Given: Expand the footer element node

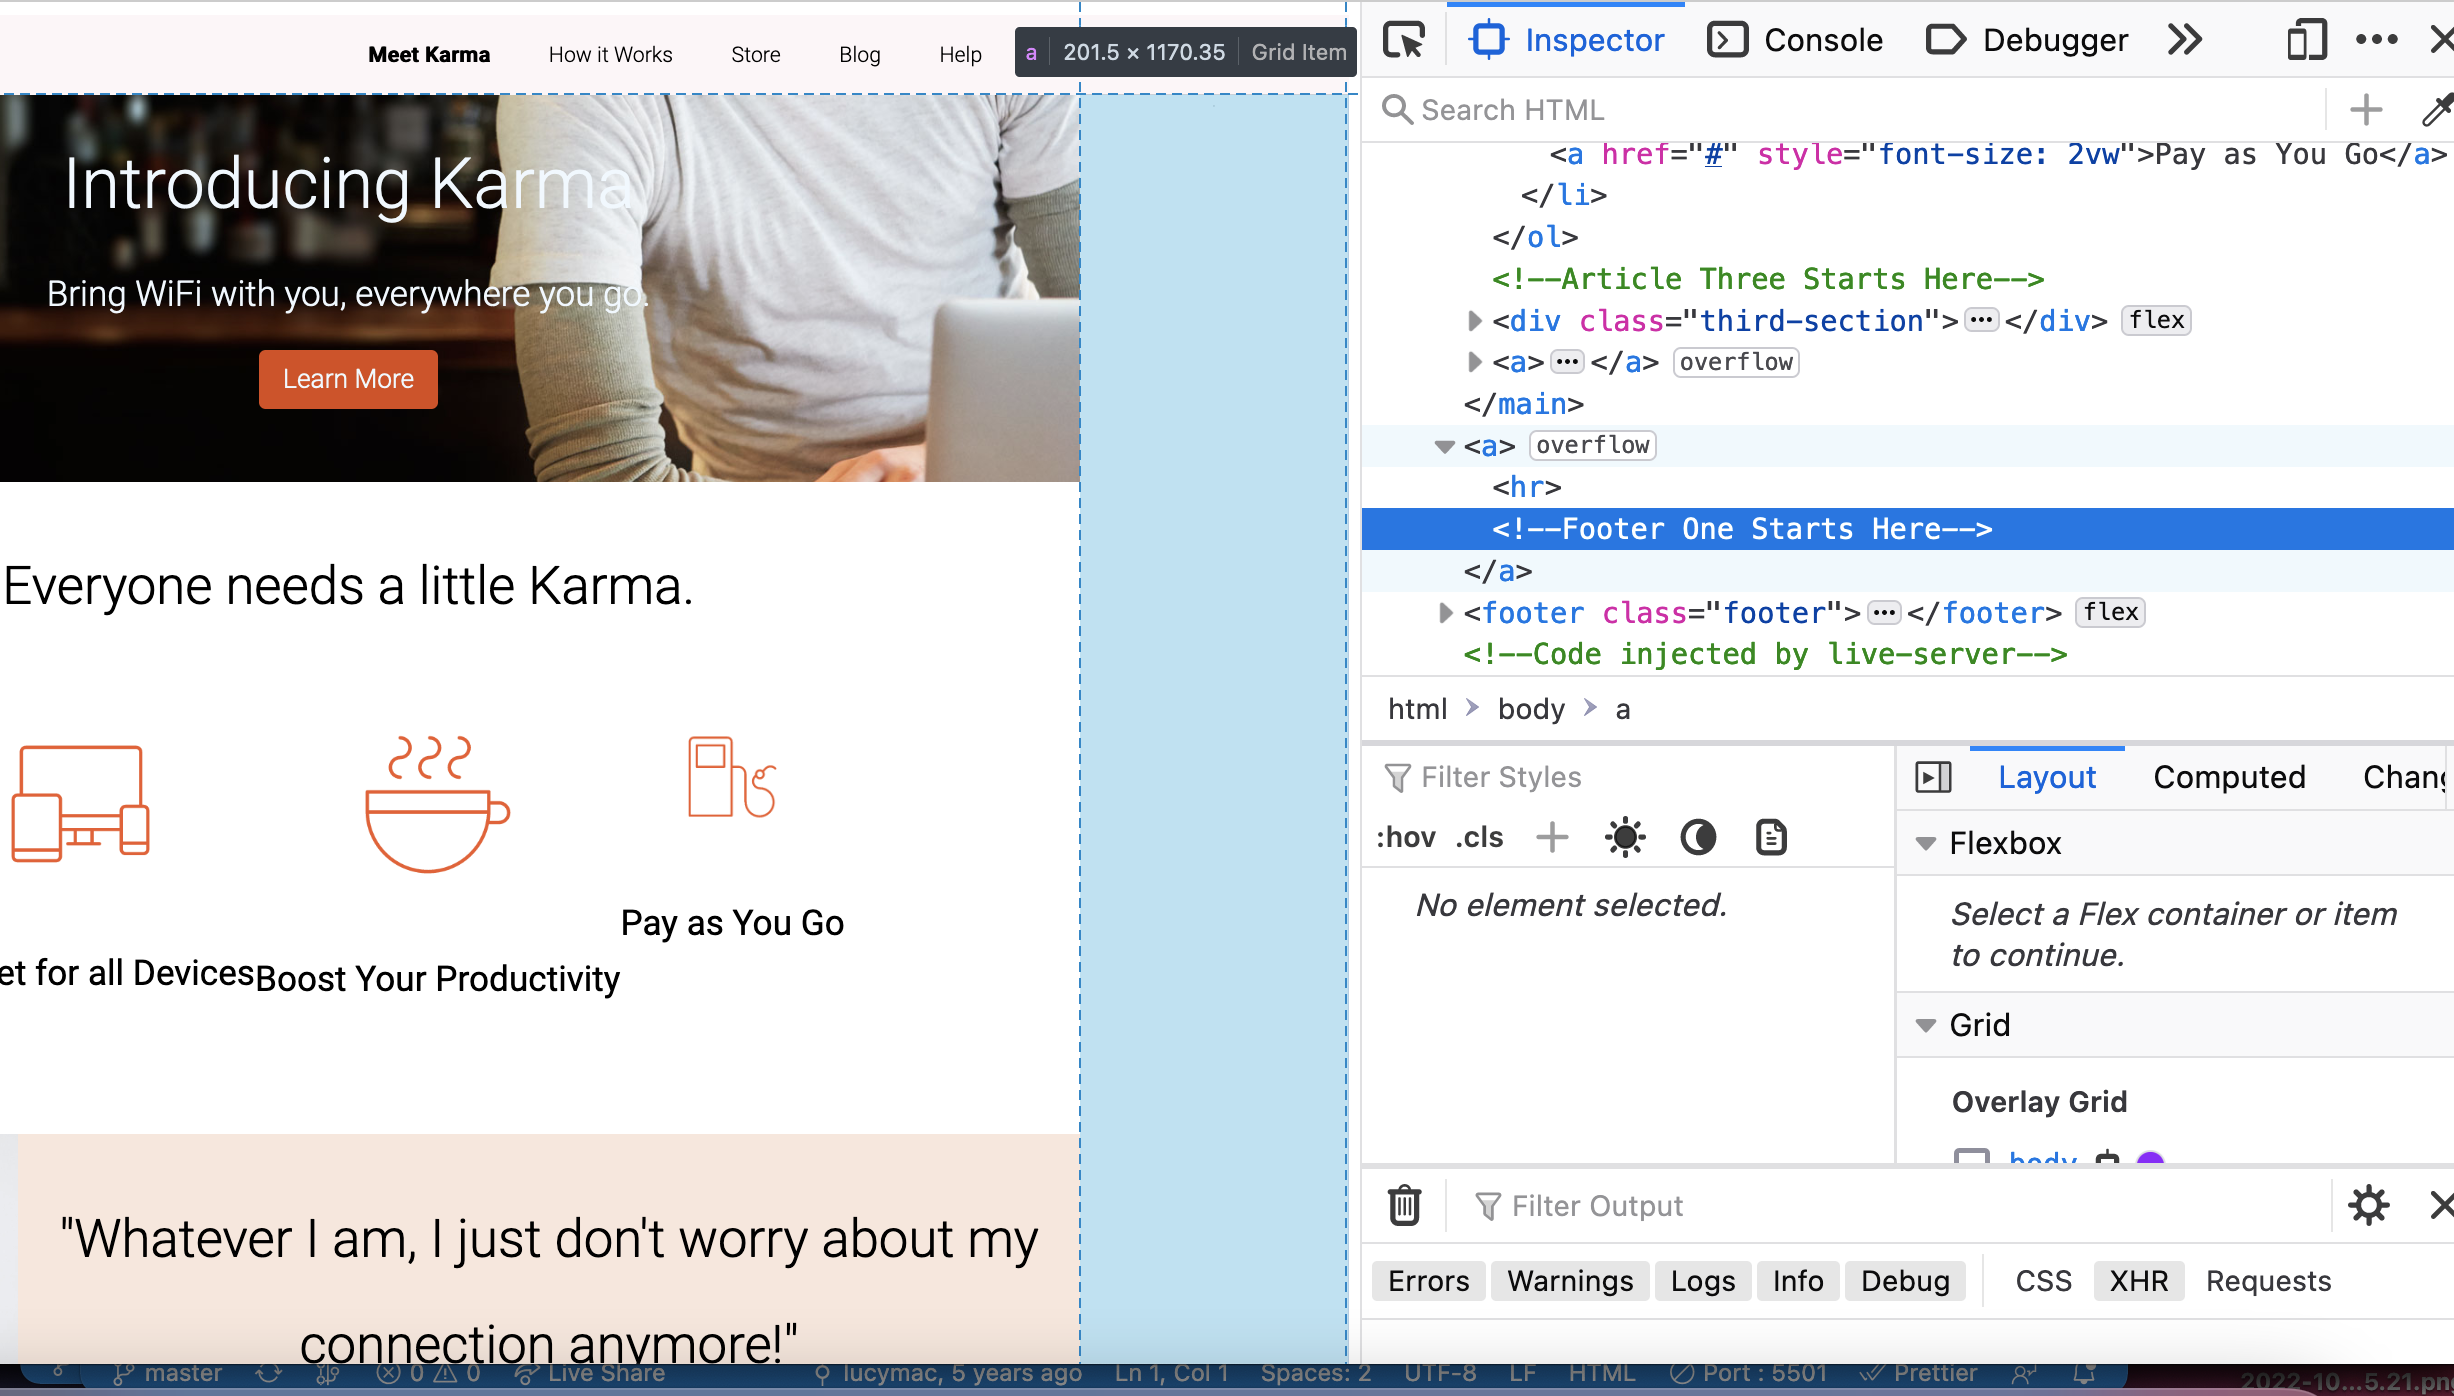Looking at the screenshot, I should (x=1445, y=612).
